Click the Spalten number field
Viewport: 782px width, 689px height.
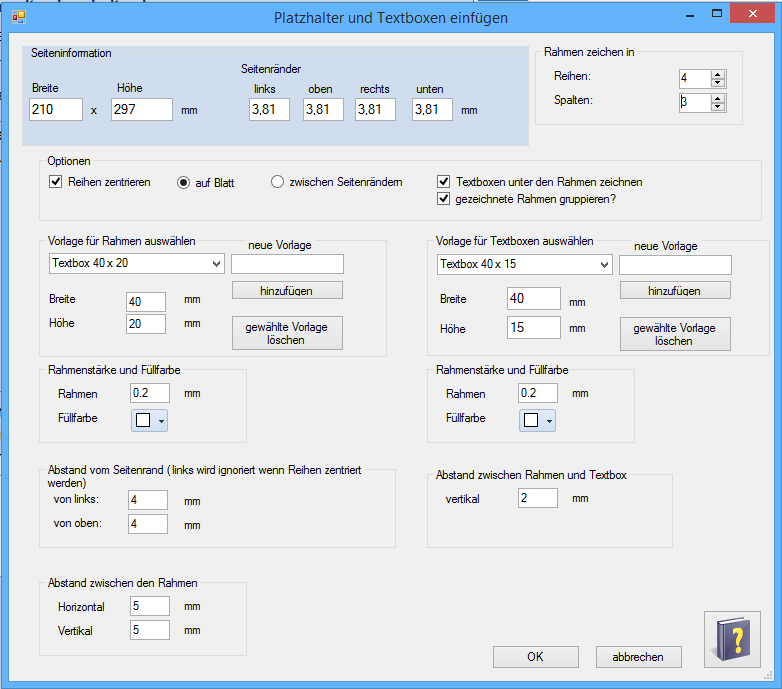tap(695, 102)
